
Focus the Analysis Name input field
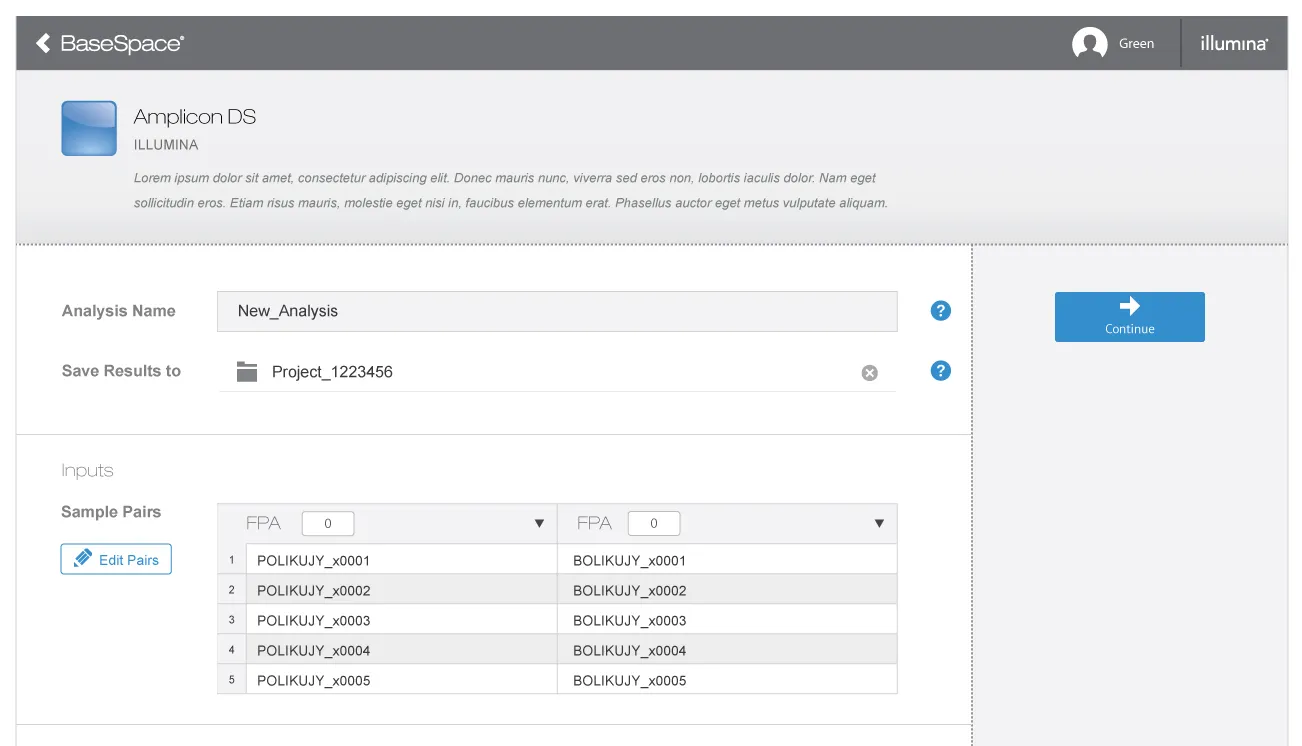tap(557, 311)
